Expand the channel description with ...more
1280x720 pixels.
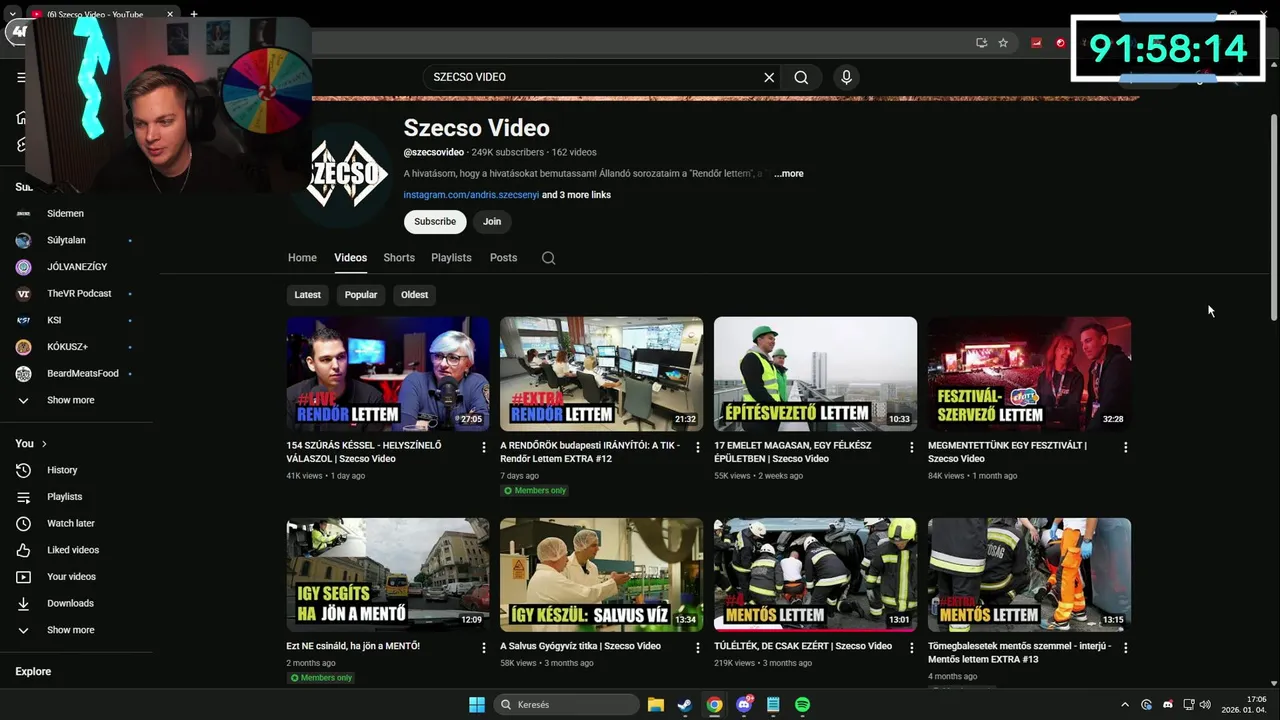coord(788,174)
